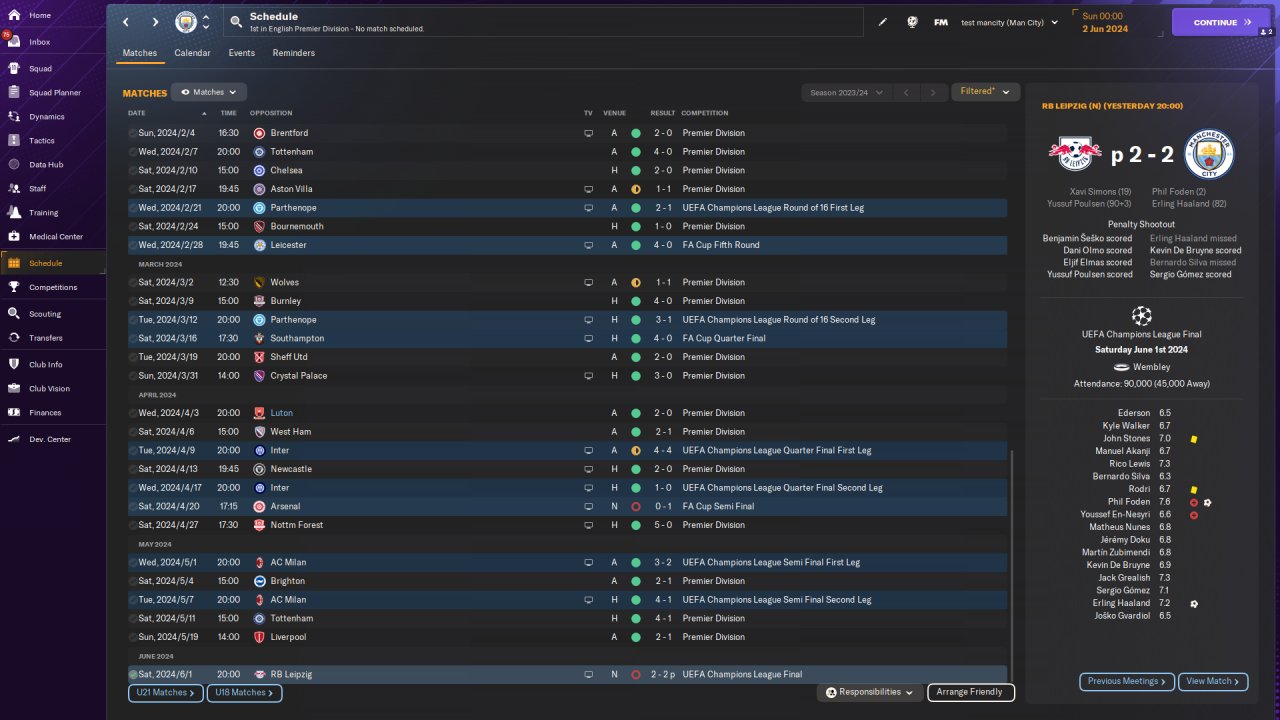
Task: Expand the Responsibilities dropdown
Action: click(870, 692)
